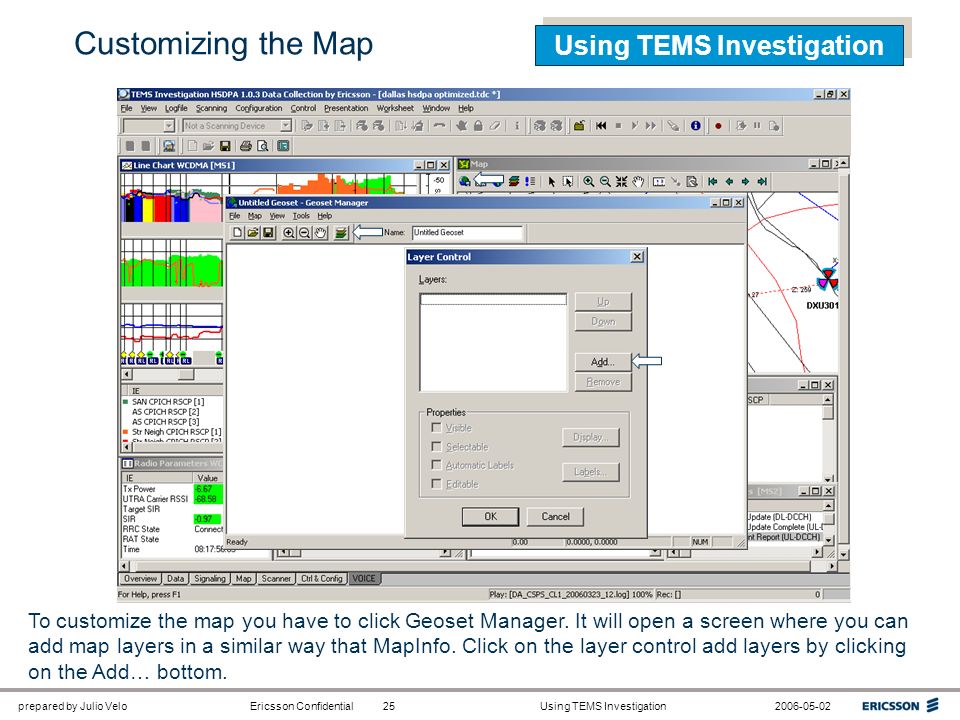Click Line Chart horizontal scrollbar left arrow
This screenshot has width=960, height=720.
(x=127, y=374)
